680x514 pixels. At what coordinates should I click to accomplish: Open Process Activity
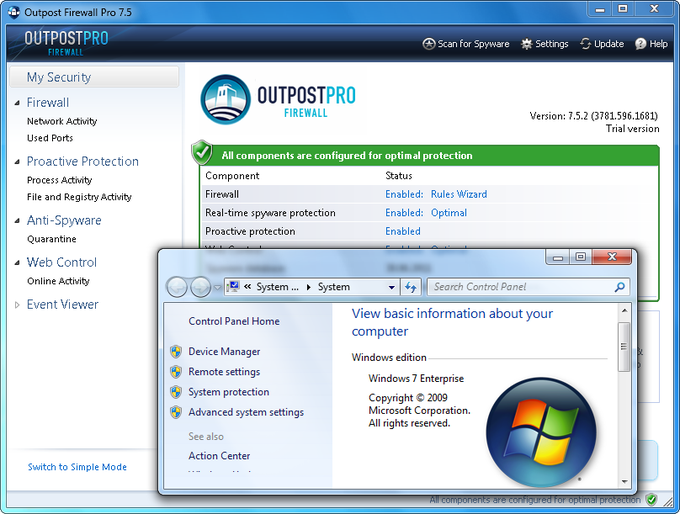pyautogui.click(x=59, y=180)
